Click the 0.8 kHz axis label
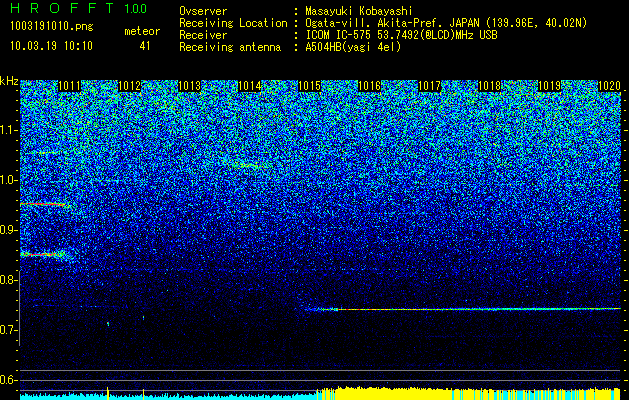The width and height of the screenshot is (629, 400). pyautogui.click(x=8, y=280)
